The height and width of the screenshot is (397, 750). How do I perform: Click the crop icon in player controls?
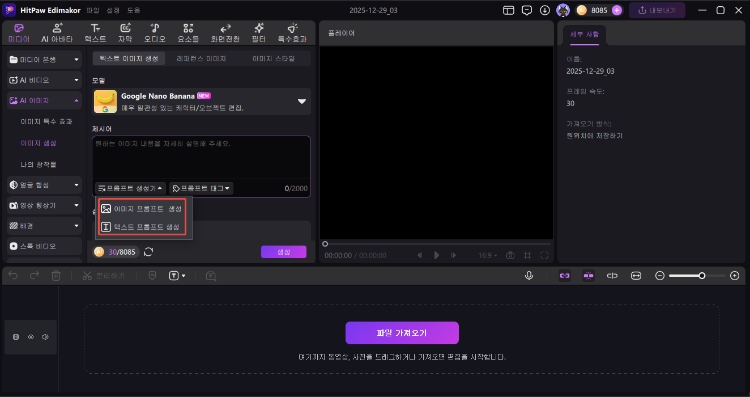coord(527,255)
